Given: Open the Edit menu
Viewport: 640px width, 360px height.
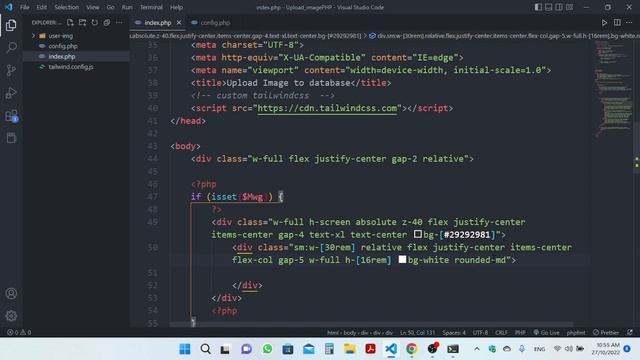Looking at the screenshot, I should [x=41, y=7].
